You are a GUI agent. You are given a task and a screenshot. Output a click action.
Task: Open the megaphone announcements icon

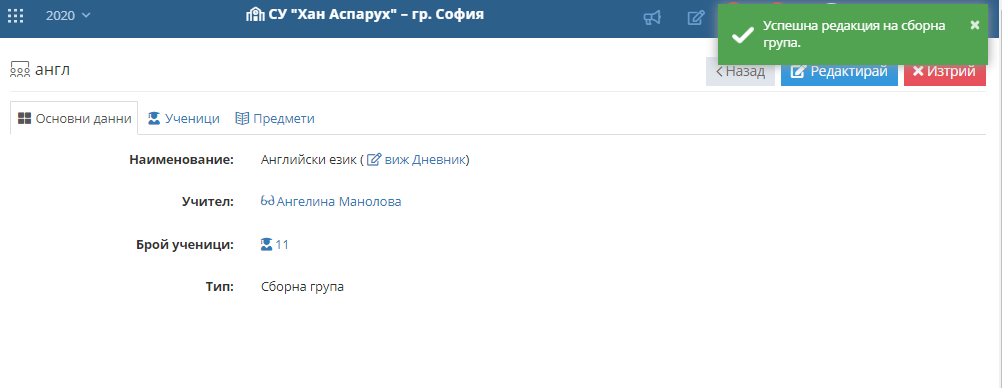pos(652,18)
